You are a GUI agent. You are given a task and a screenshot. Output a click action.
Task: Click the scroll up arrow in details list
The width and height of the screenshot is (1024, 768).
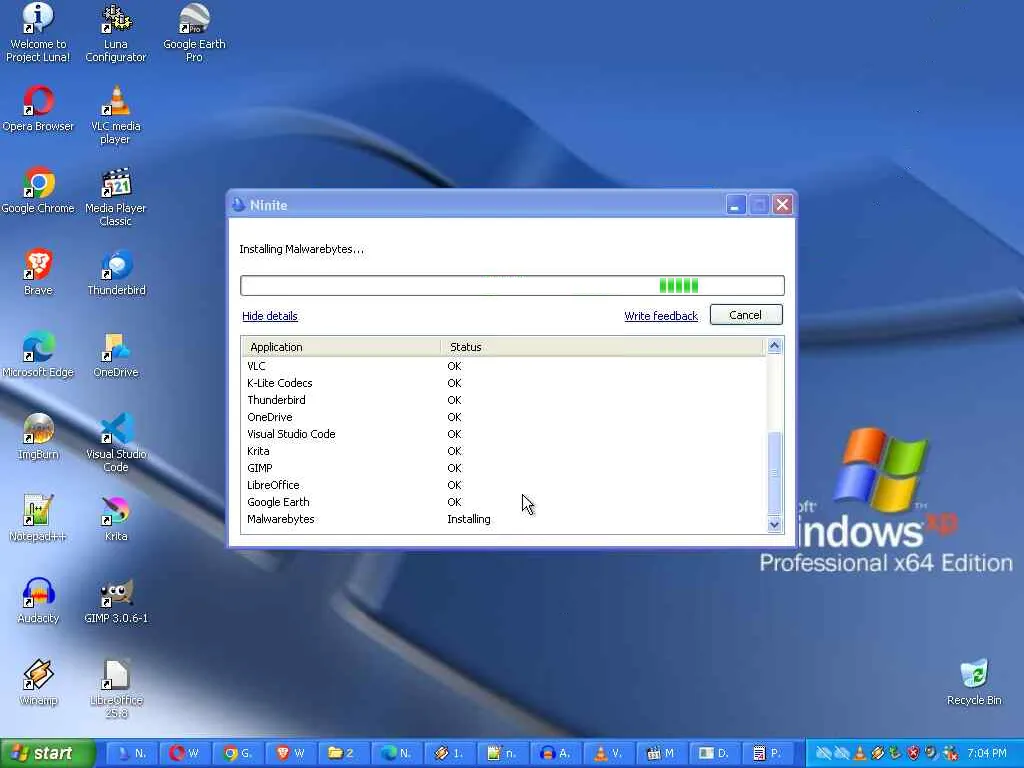click(x=775, y=346)
